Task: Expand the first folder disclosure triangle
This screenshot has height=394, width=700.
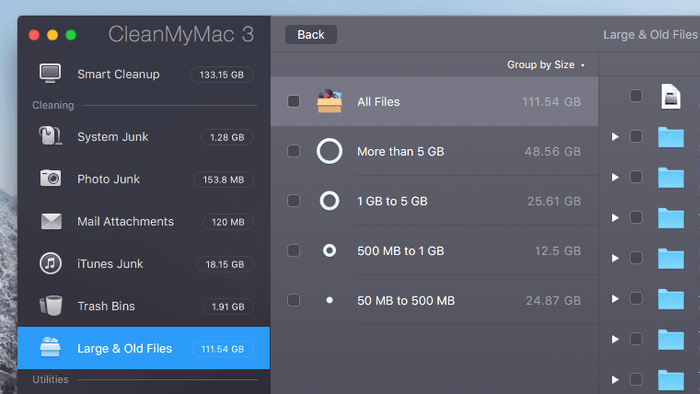Action: (x=615, y=137)
